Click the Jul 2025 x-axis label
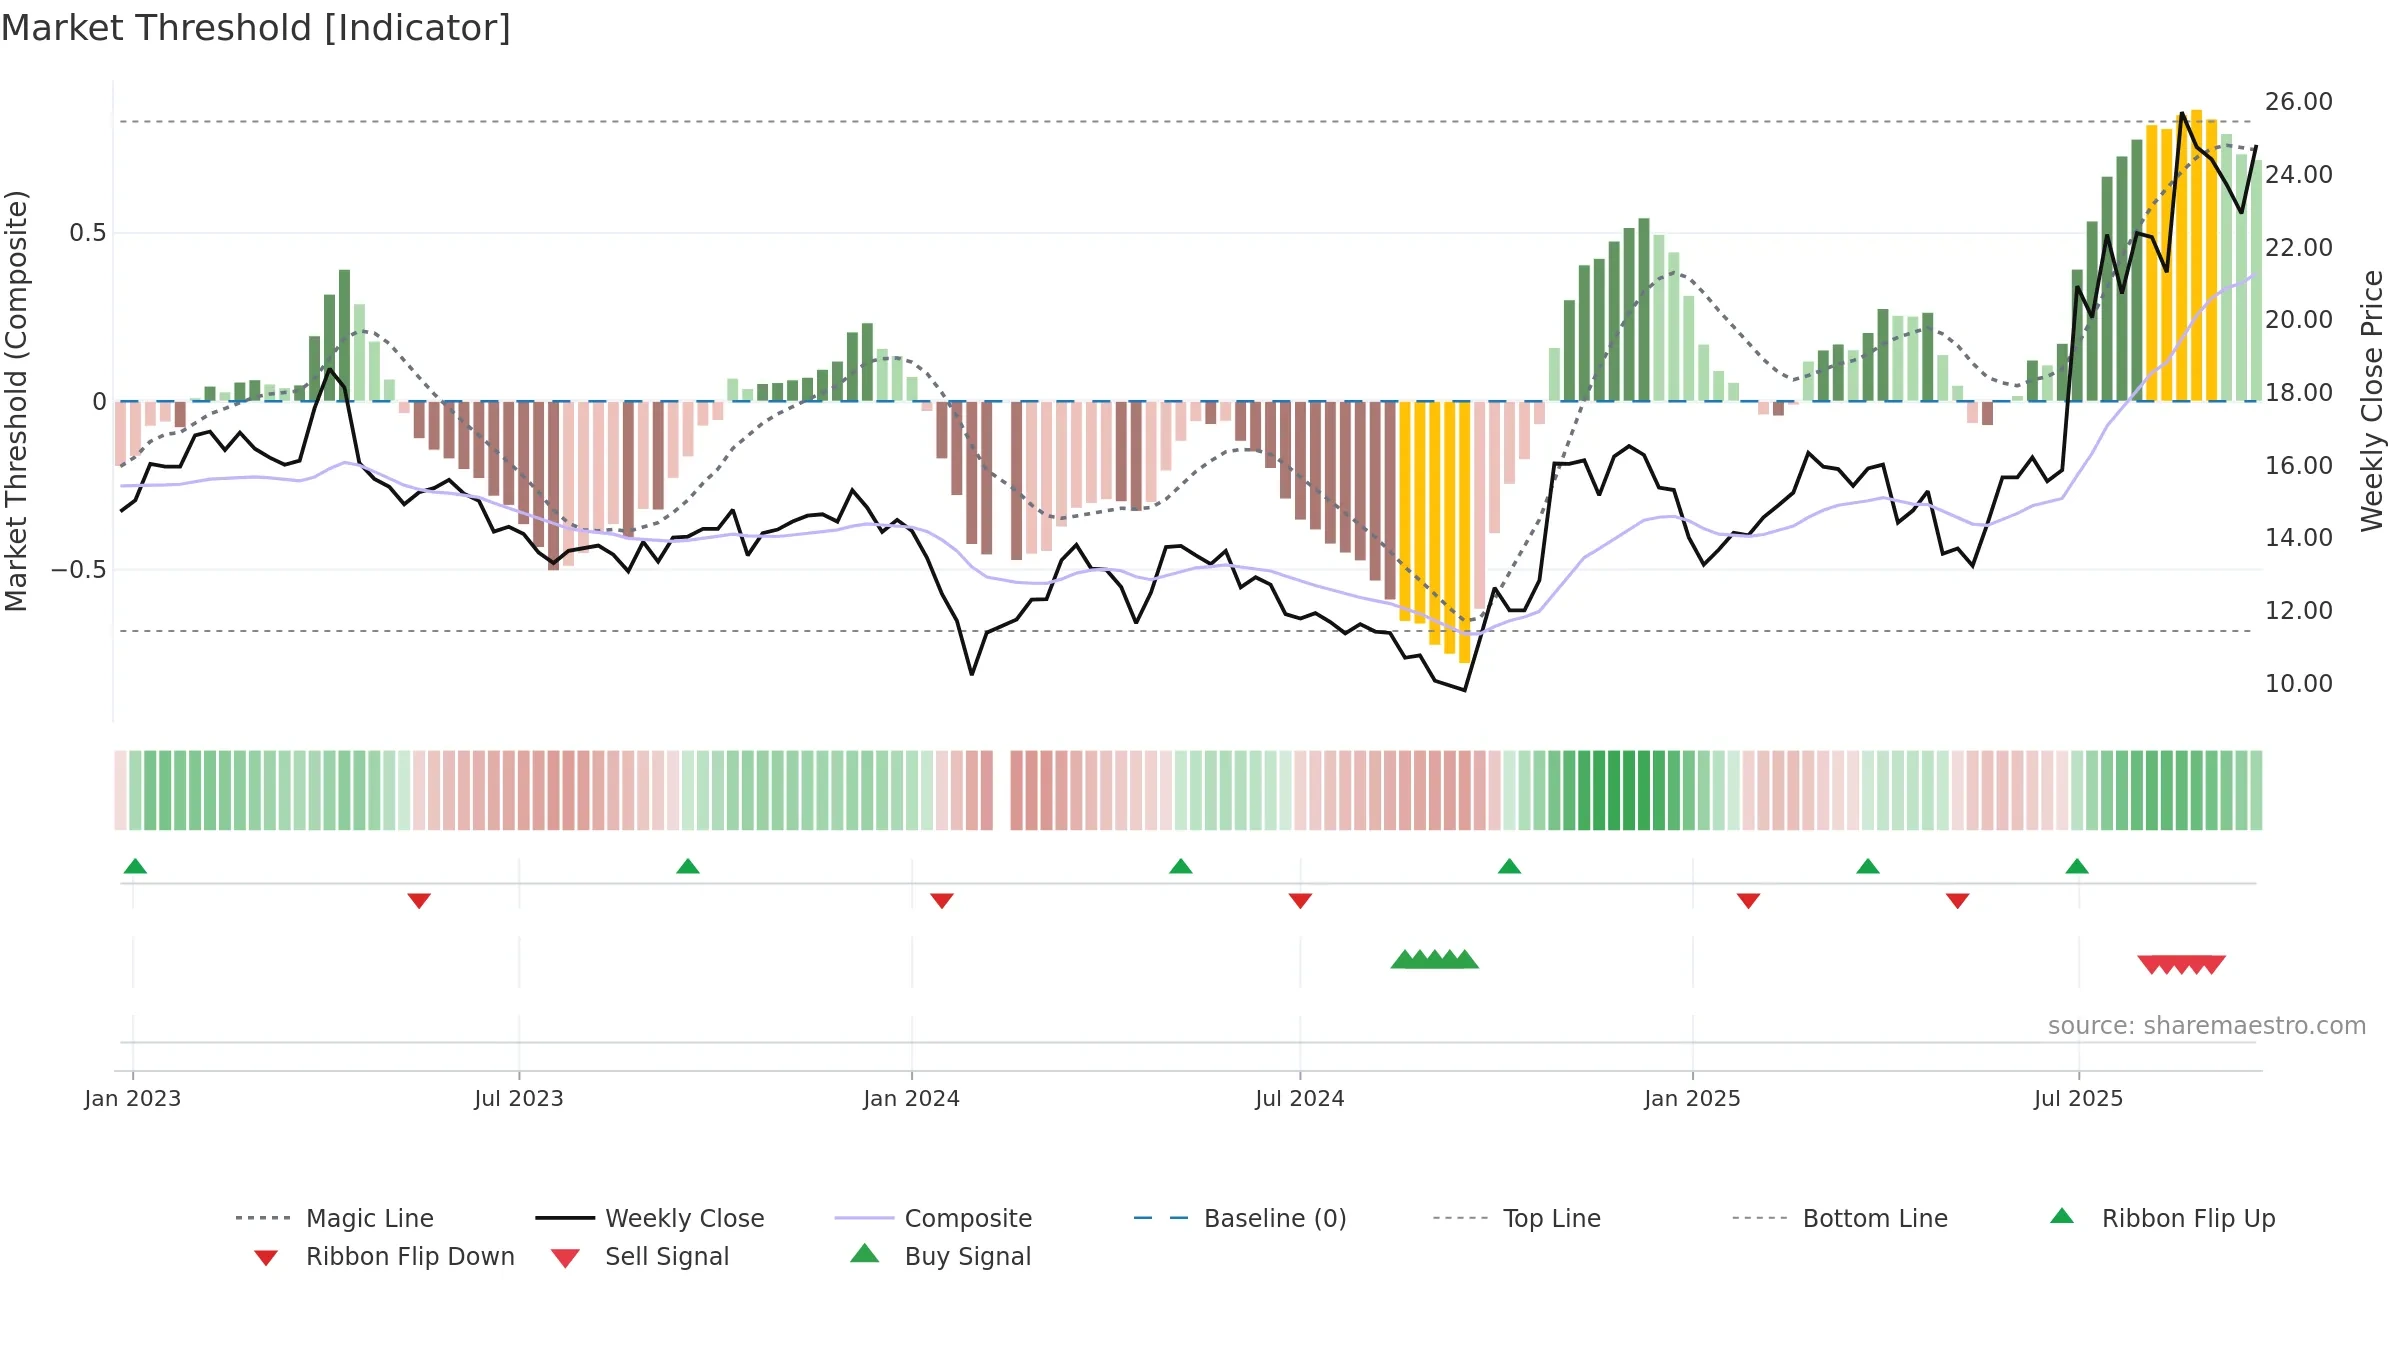This screenshot has height=1350, width=2400. [x=2079, y=1098]
